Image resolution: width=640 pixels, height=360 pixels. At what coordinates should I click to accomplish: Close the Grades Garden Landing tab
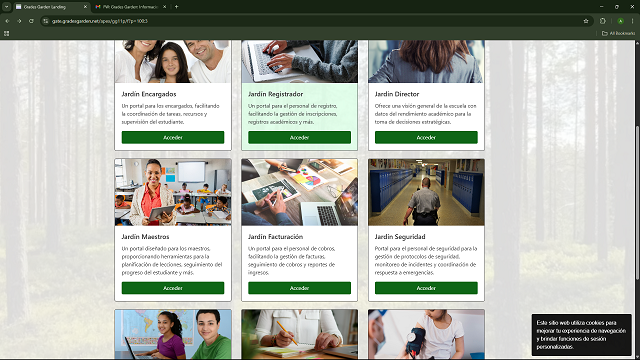(x=85, y=7)
